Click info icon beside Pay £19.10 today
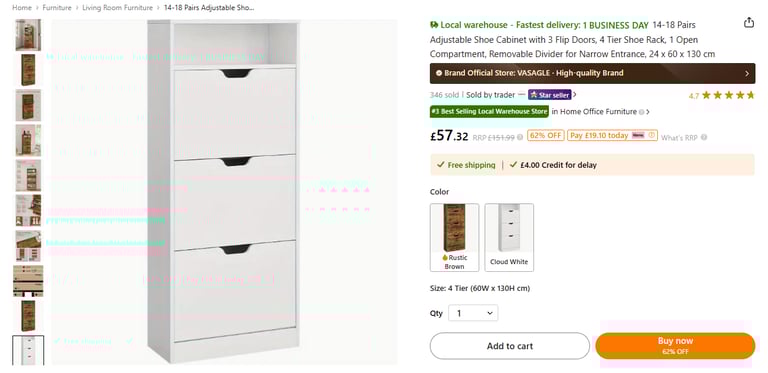 click(x=651, y=136)
